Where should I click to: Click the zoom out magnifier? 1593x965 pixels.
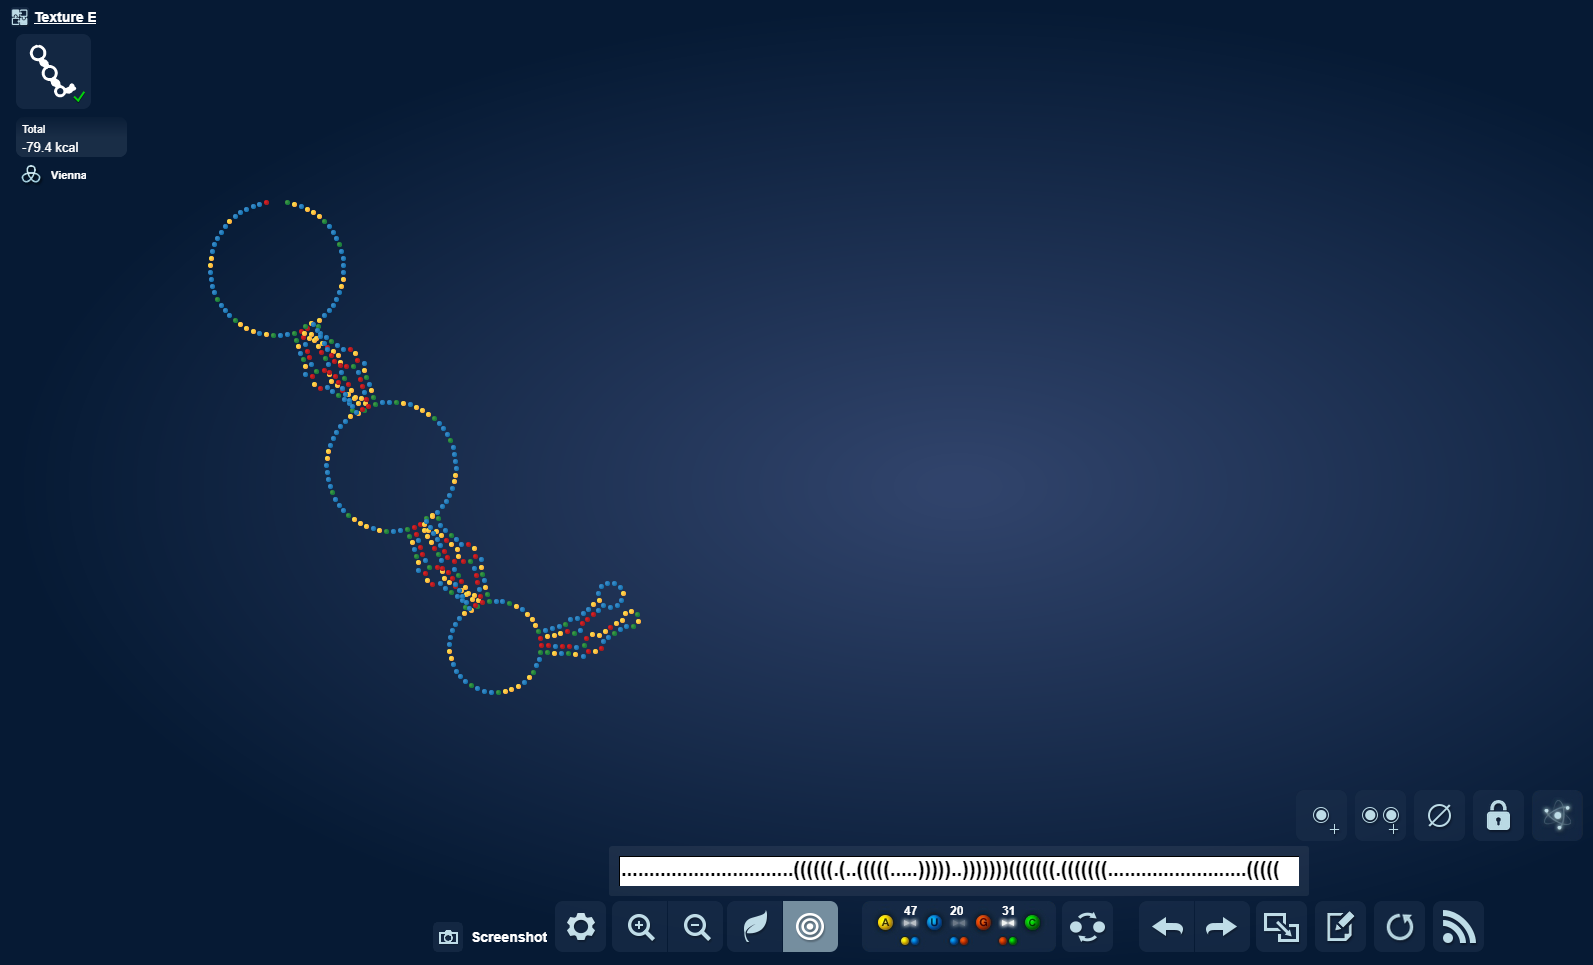point(696,927)
